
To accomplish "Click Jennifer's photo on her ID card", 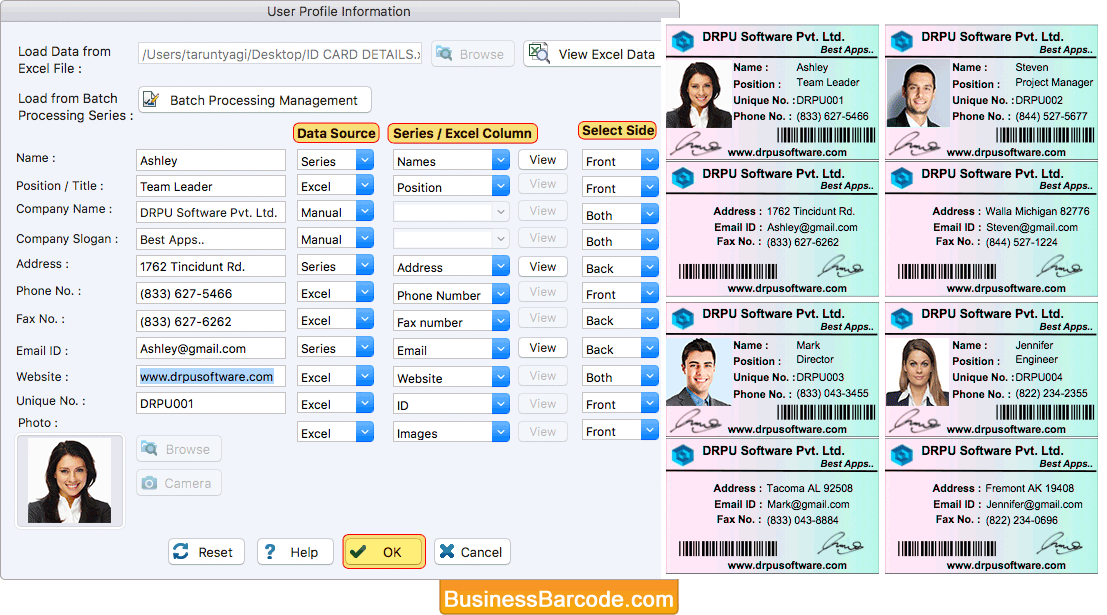I will 918,371.
